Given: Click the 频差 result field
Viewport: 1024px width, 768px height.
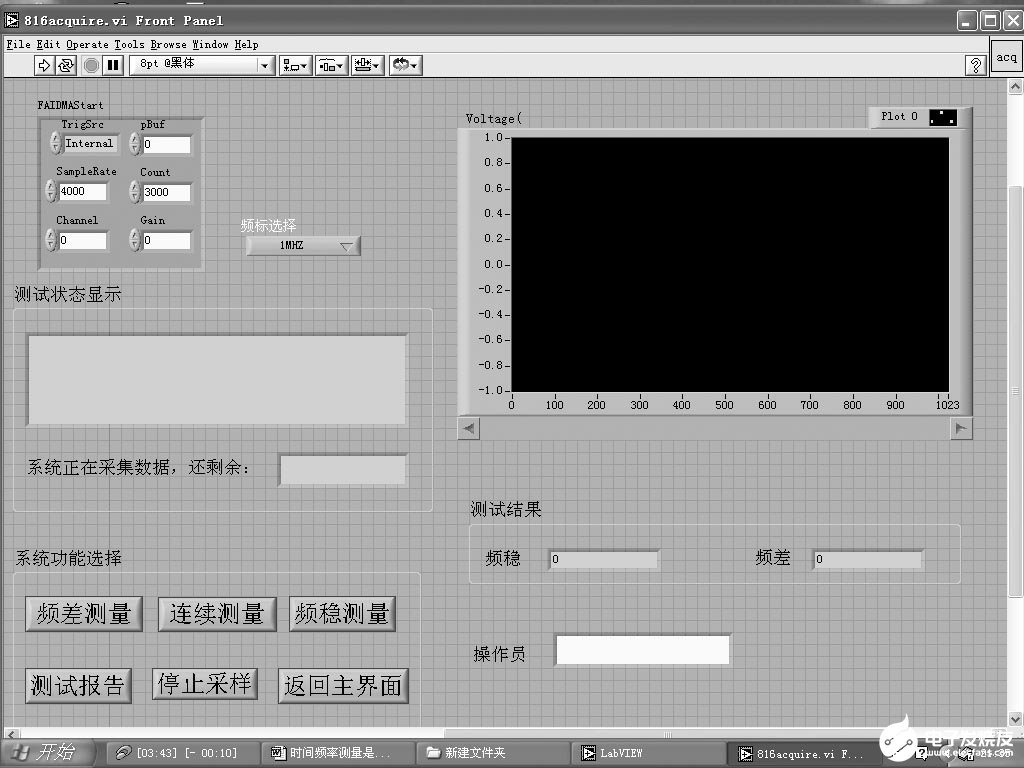Looking at the screenshot, I should [868, 559].
